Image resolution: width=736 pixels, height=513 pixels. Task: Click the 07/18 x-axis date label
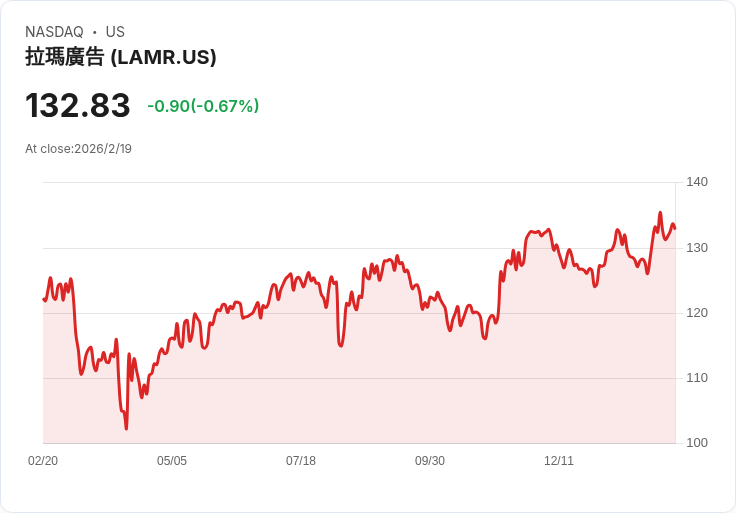point(301,461)
